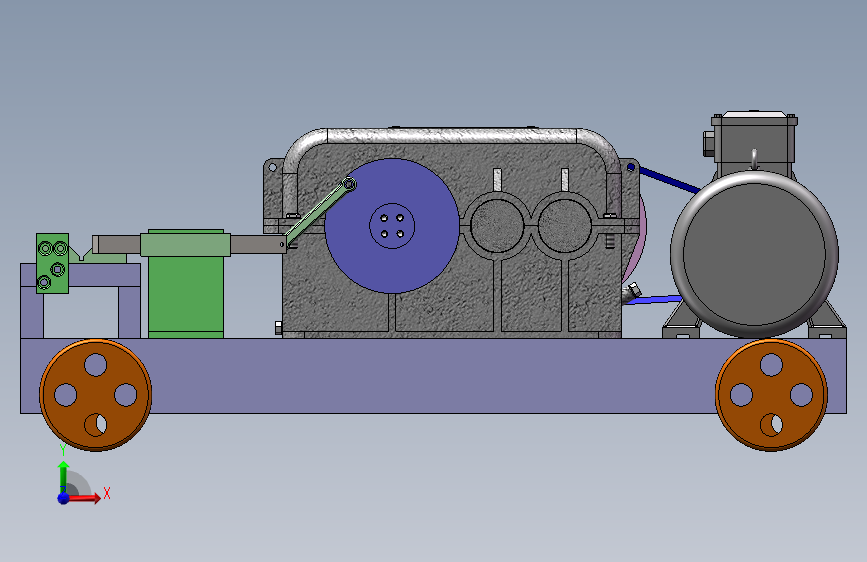Select the dark green support block under the sleeve

click(x=186, y=296)
